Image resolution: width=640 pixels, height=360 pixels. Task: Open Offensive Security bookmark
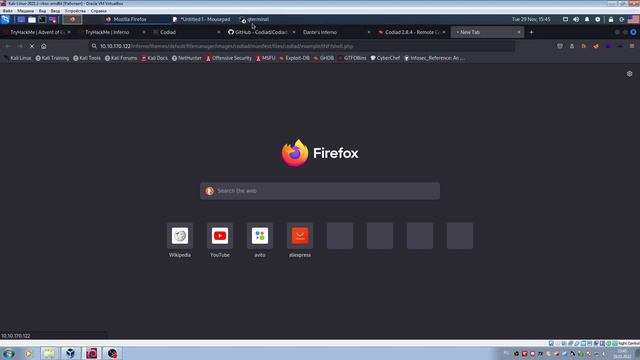click(229, 58)
